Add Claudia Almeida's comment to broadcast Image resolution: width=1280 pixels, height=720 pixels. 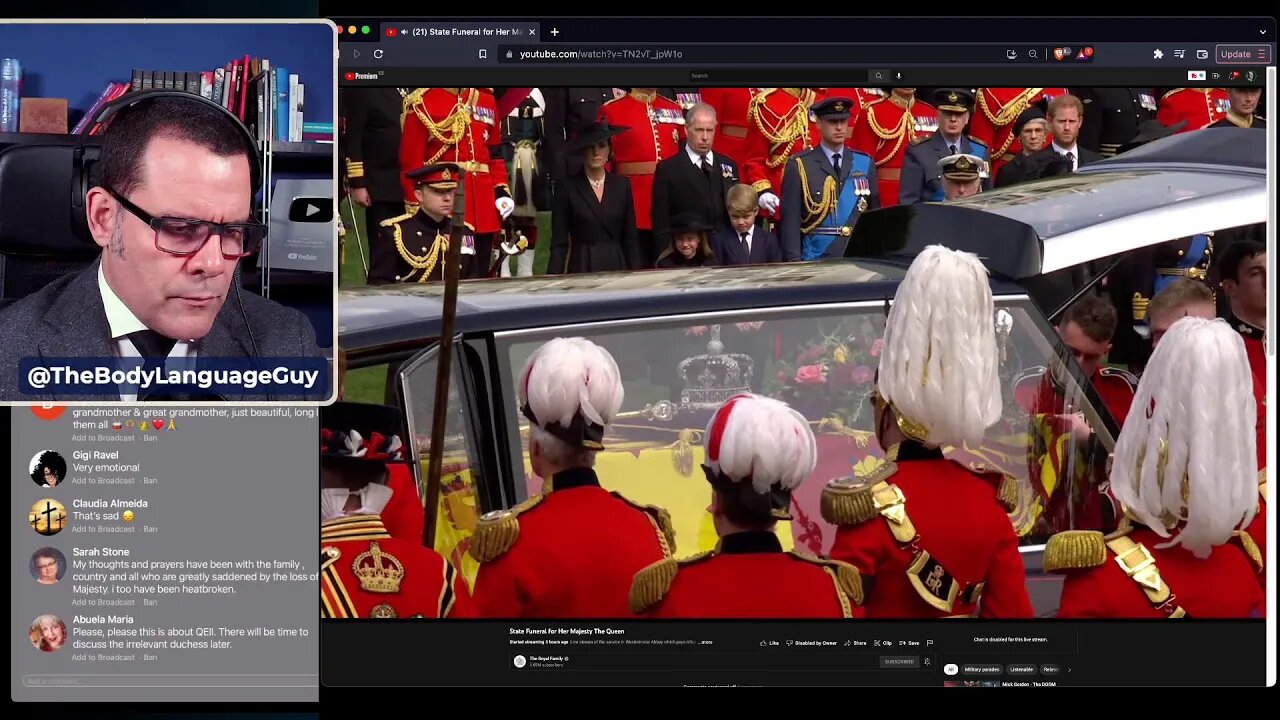click(103, 529)
